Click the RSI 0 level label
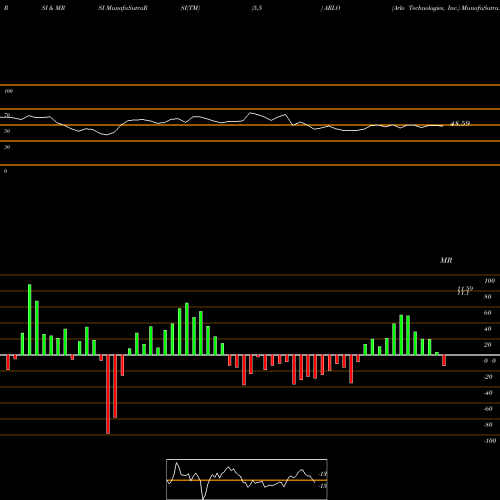 (5, 171)
